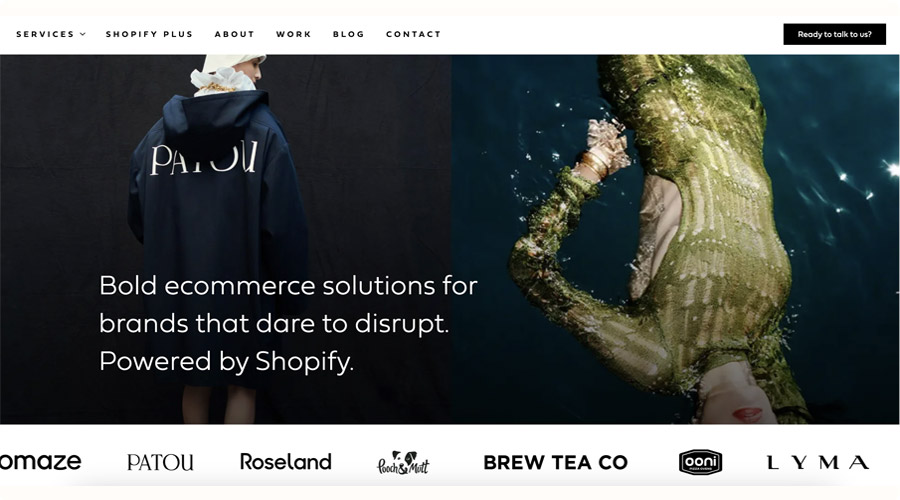This screenshot has width=900, height=500.
Task: Open the Shopify Plus page
Action: tap(149, 34)
